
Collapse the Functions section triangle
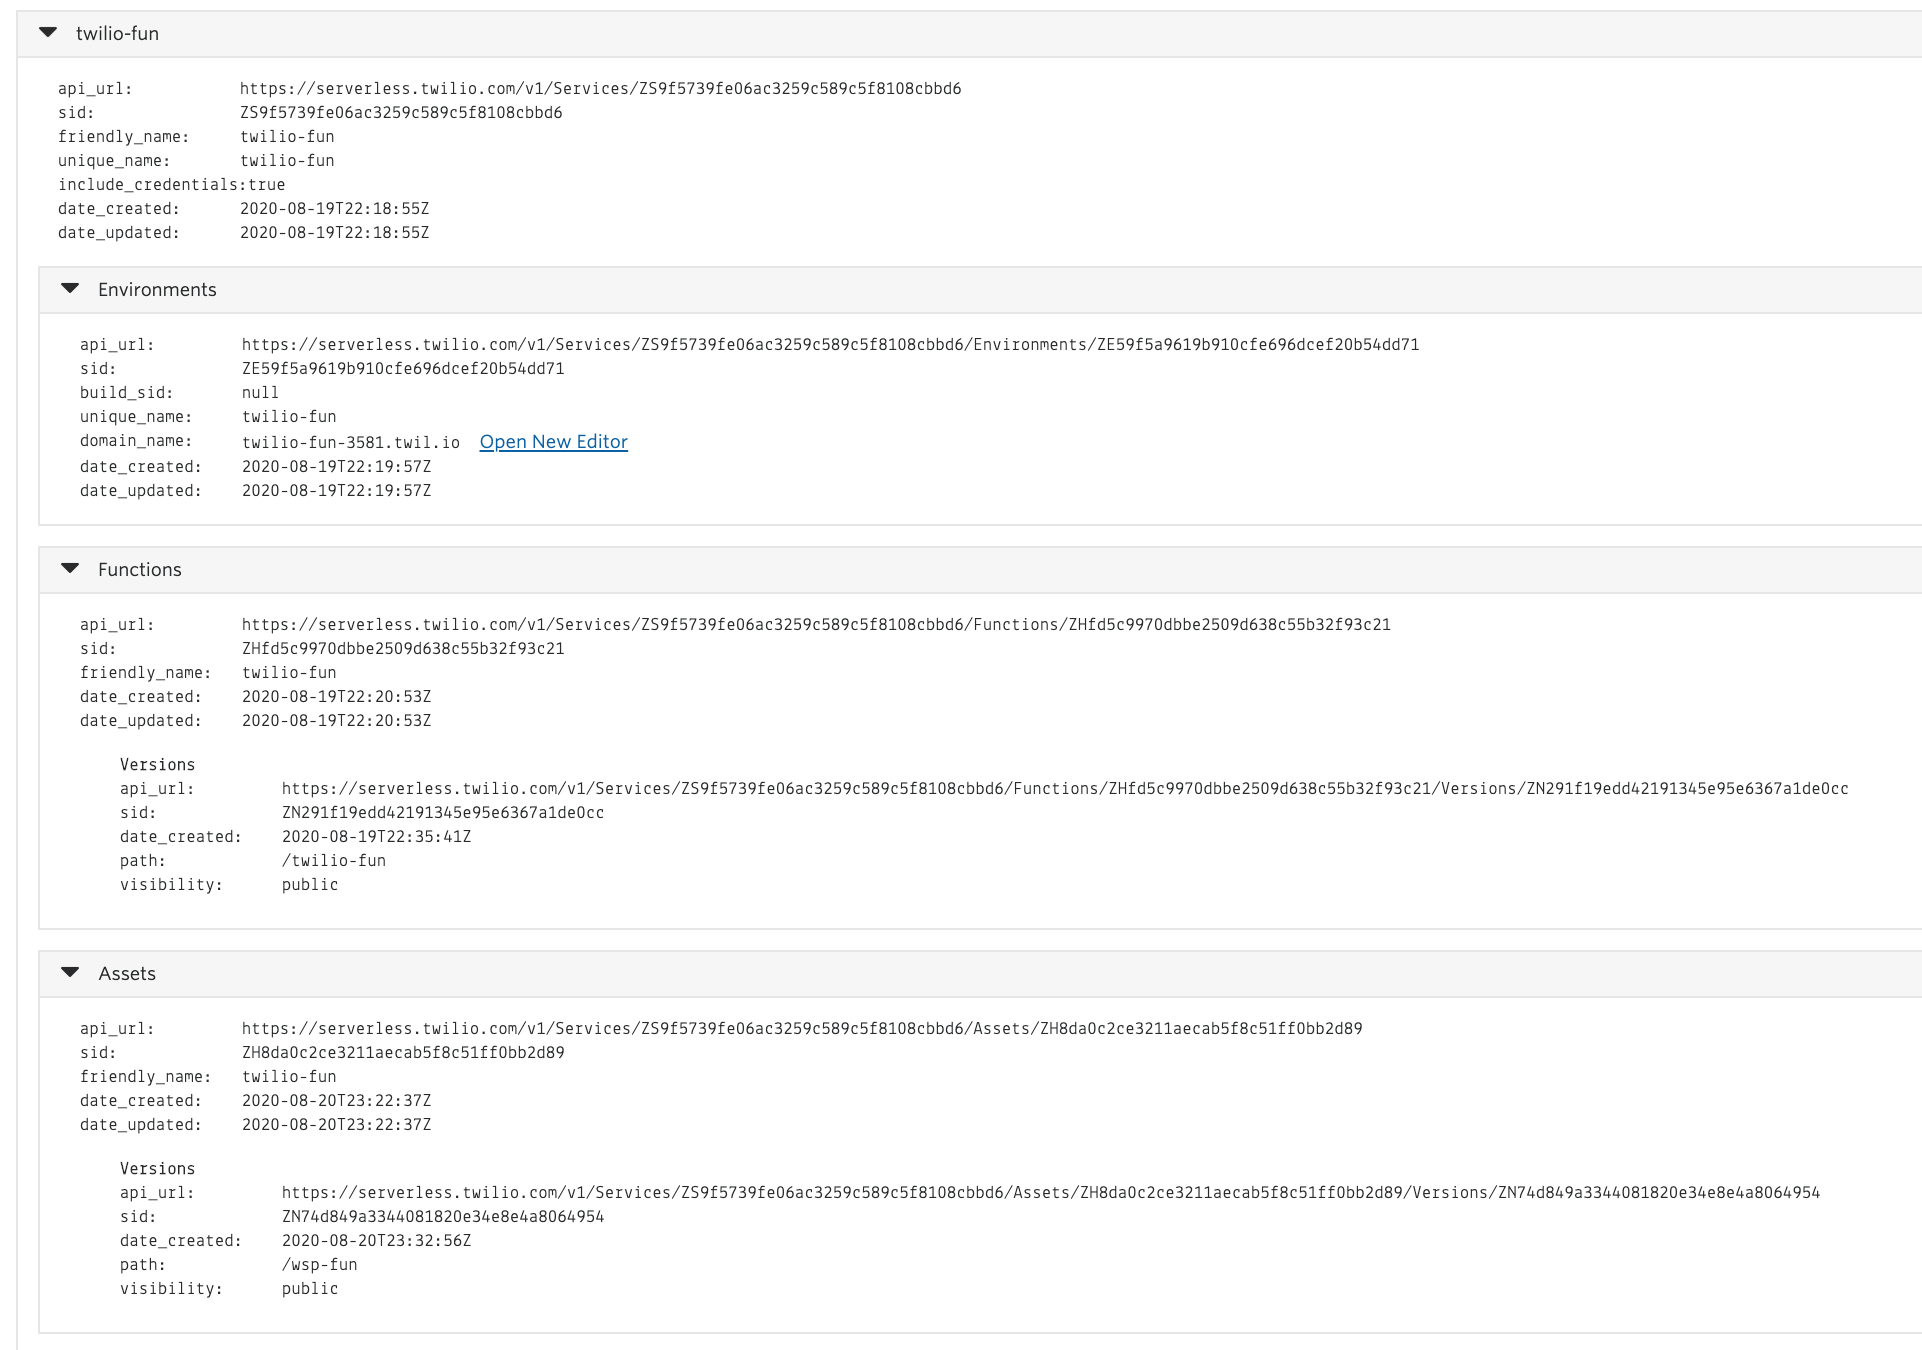(70, 569)
